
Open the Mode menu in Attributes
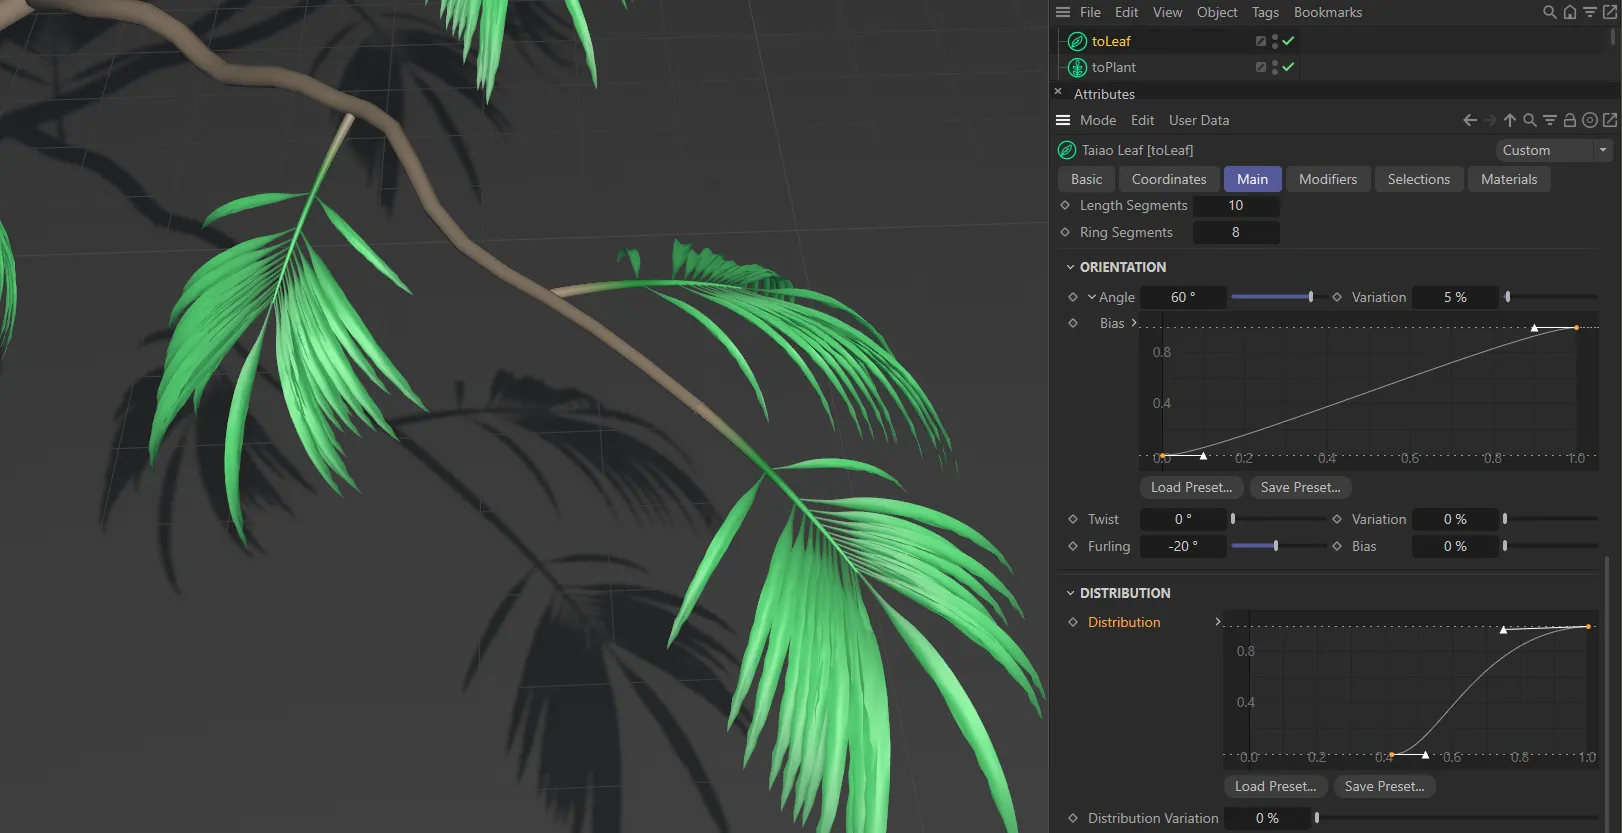pyautogui.click(x=1098, y=120)
